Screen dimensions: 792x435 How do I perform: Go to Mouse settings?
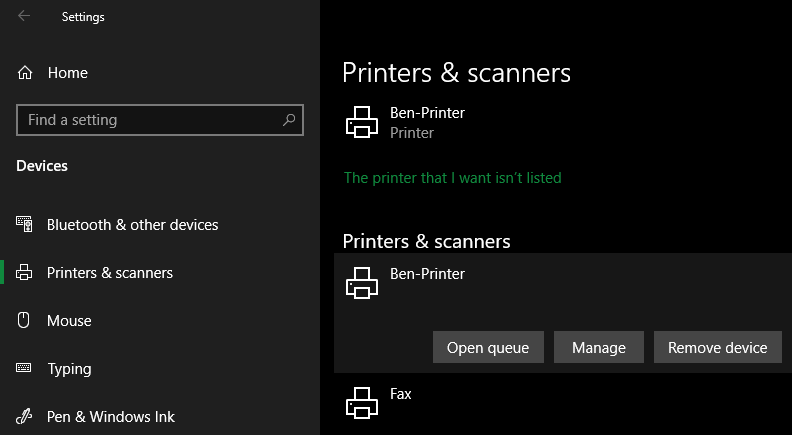pos(69,321)
